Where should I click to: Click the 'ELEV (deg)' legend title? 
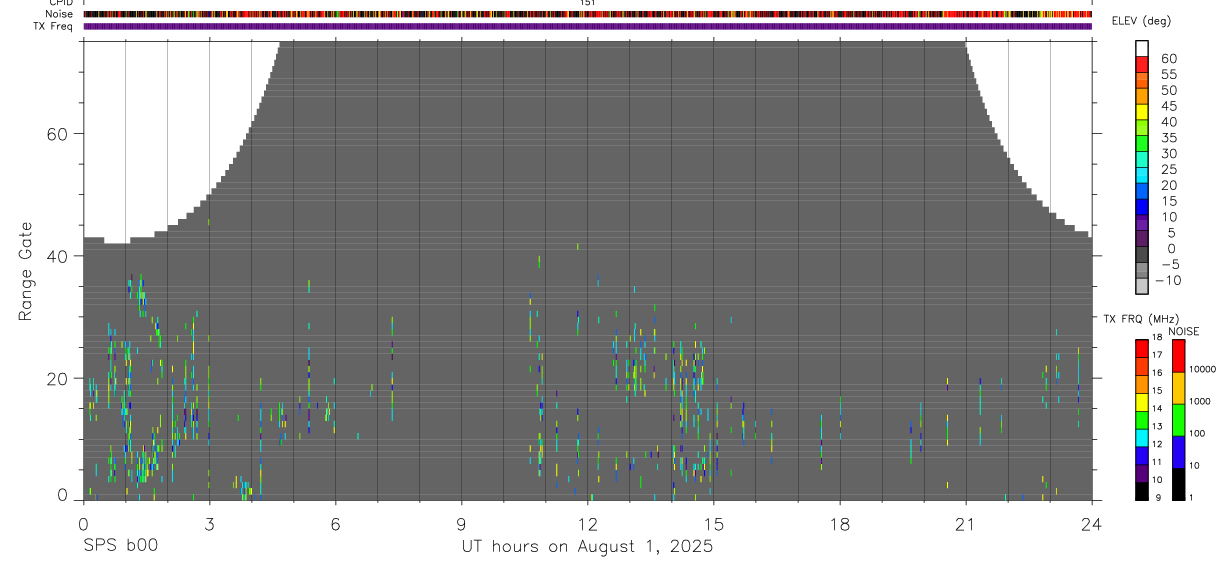click(1141, 21)
